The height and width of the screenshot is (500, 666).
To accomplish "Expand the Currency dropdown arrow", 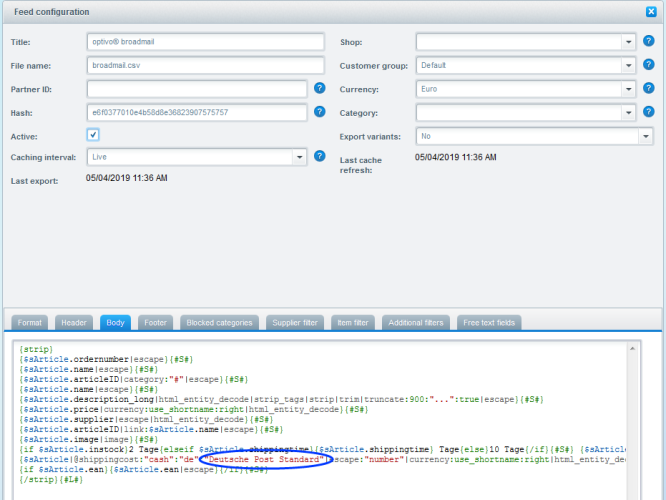I will (x=628, y=89).
